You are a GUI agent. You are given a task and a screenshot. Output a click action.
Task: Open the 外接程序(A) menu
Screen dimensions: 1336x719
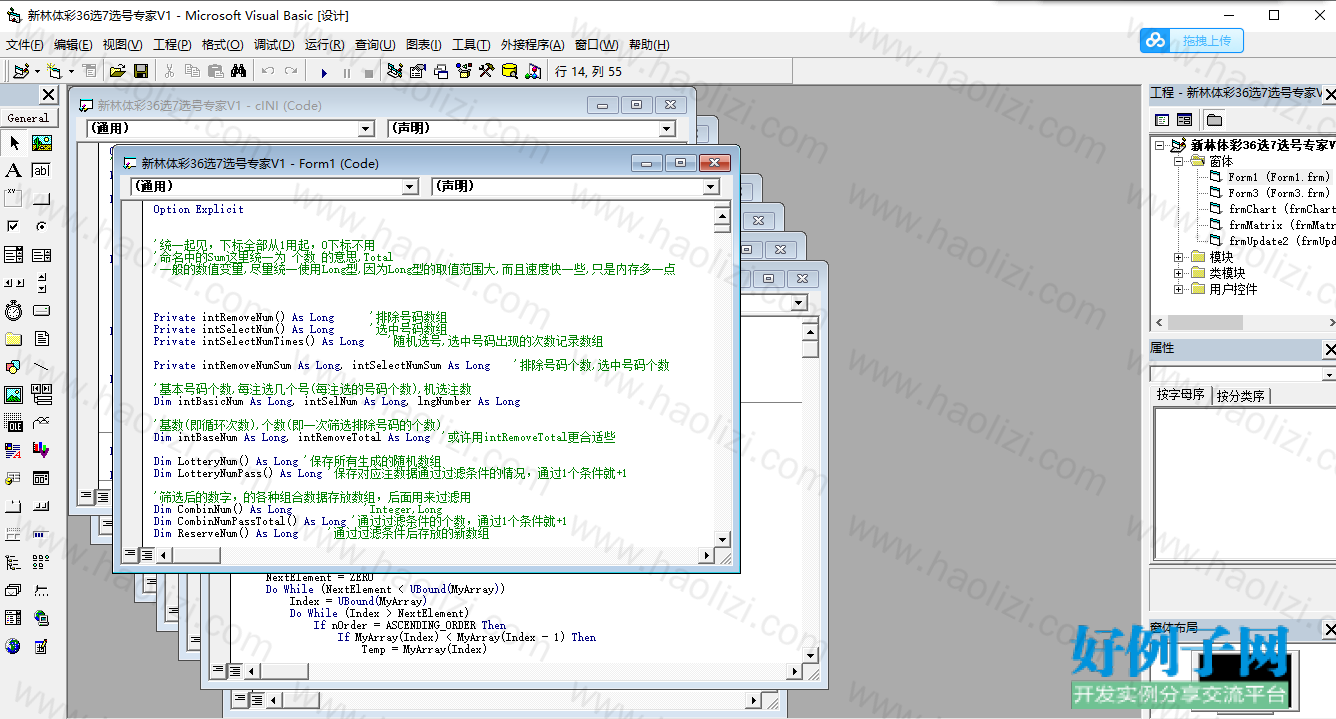pyautogui.click(x=532, y=45)
